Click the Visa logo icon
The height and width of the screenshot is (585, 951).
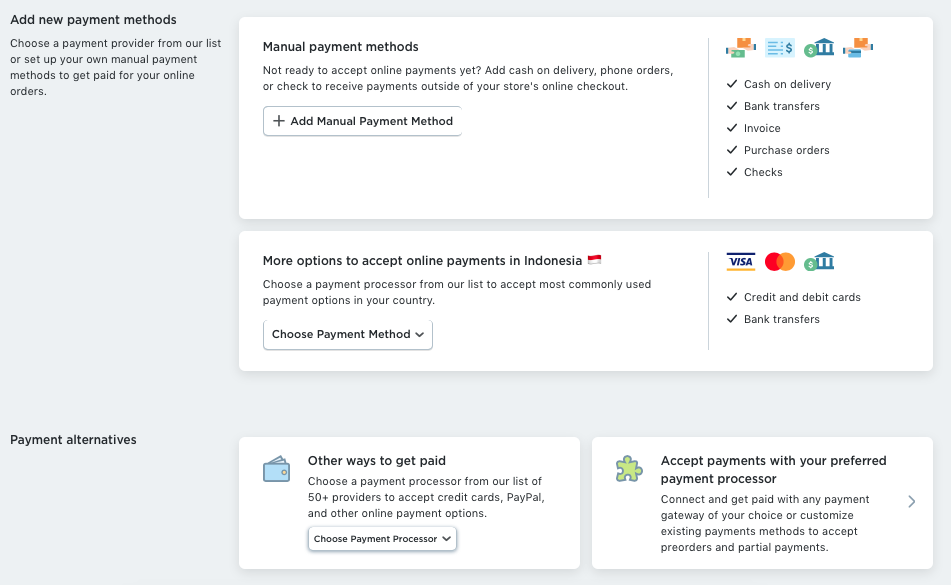(741, 262)
